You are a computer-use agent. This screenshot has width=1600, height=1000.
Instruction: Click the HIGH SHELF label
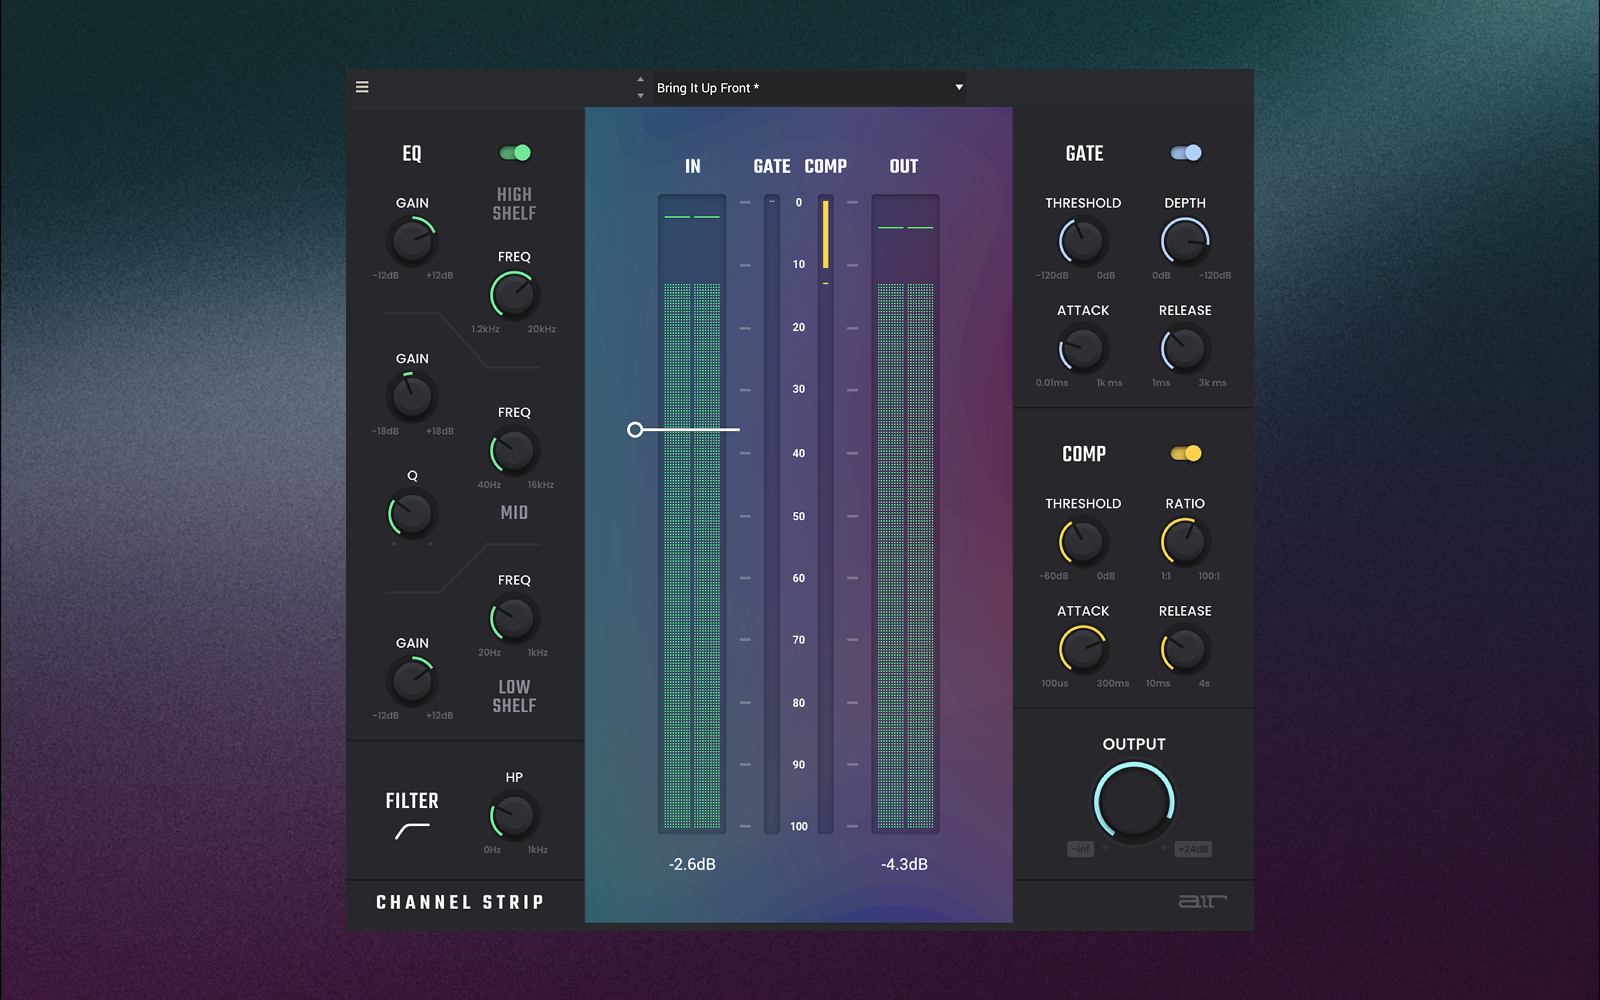pos(514,204)
